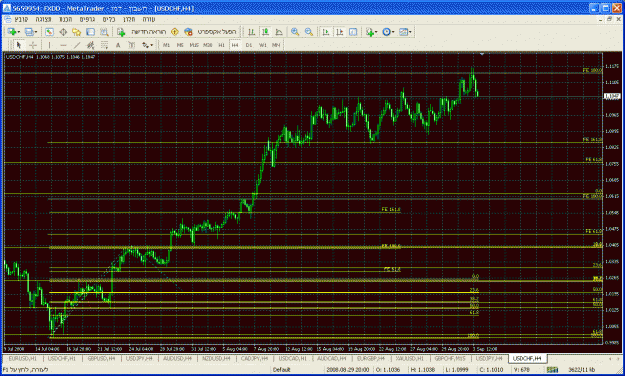Open the חלון (Window) menu
This screenshot has height=376, width=625.
(x=129, y=19)
